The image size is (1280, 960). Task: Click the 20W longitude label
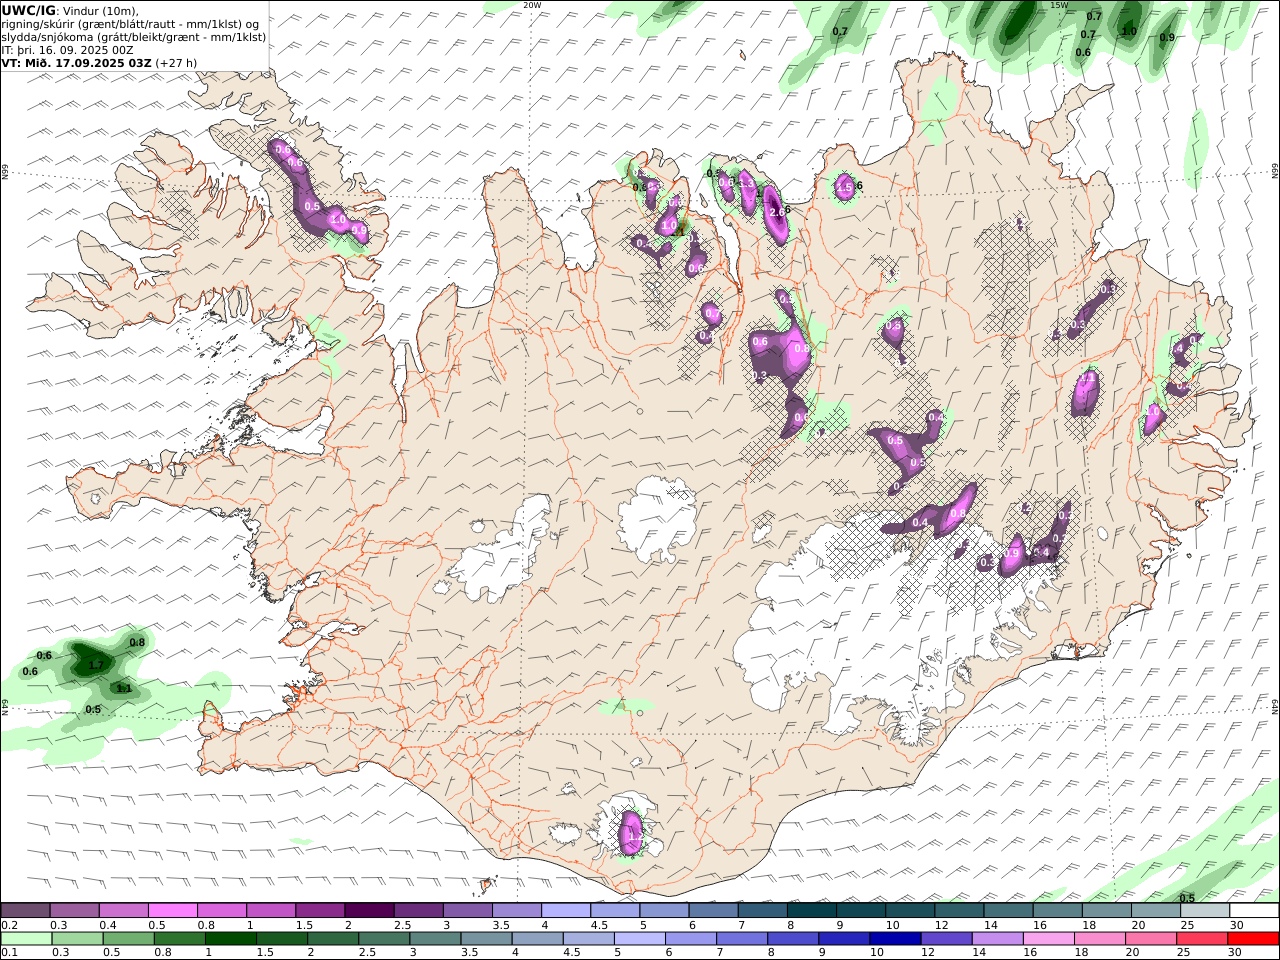pos(532,5)
